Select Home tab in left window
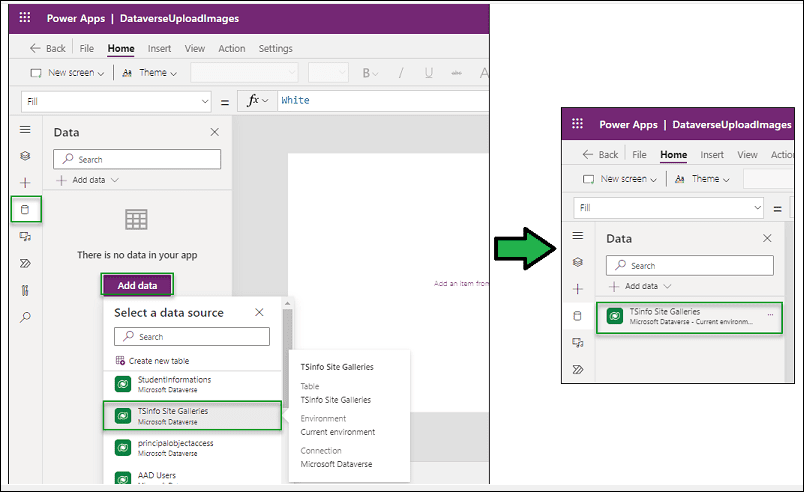Screen dimensions: 804x492 (121, 48)
